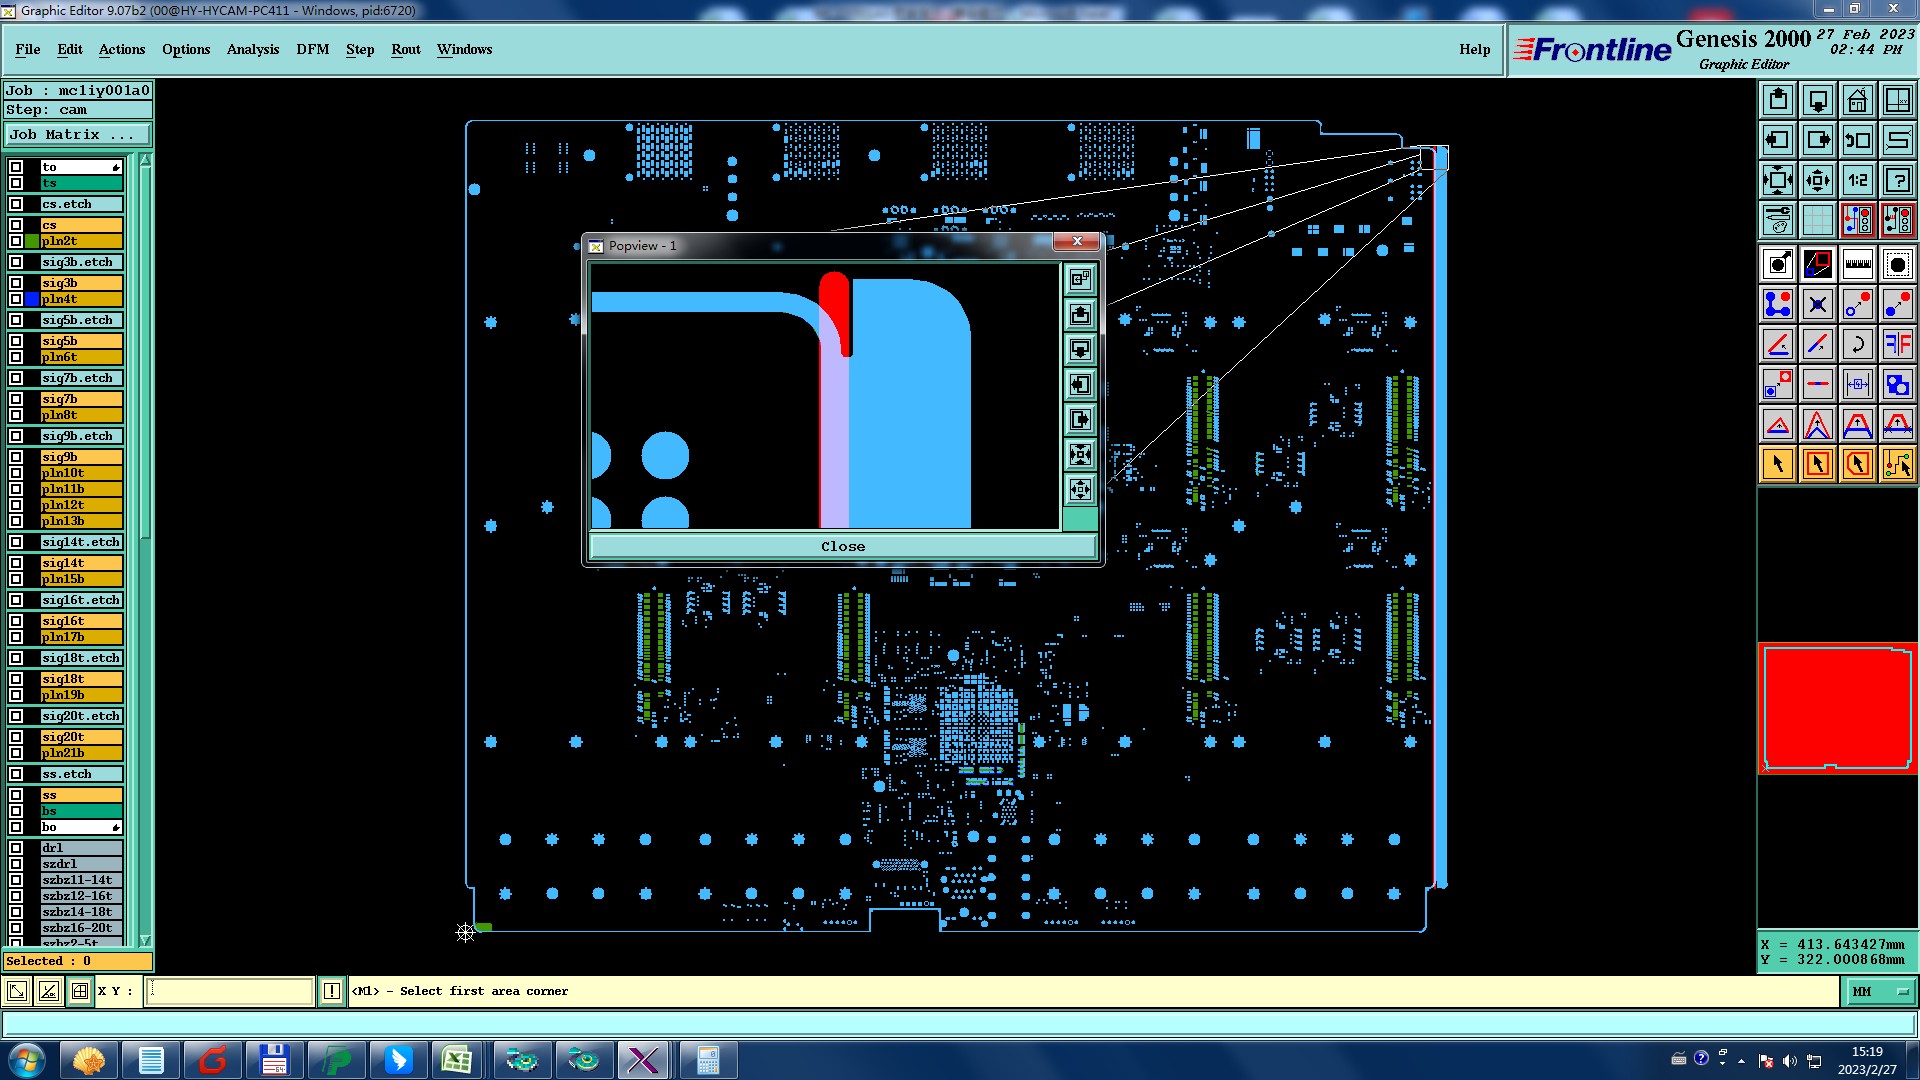Screen dimensions: 1920x1080
Task: Click the Job Matrix button
Action: [78, 134]
